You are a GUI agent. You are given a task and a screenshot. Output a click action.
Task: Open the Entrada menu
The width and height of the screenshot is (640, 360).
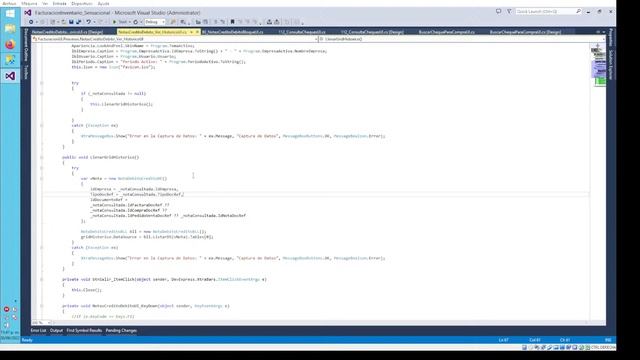(x=60, y=3)
